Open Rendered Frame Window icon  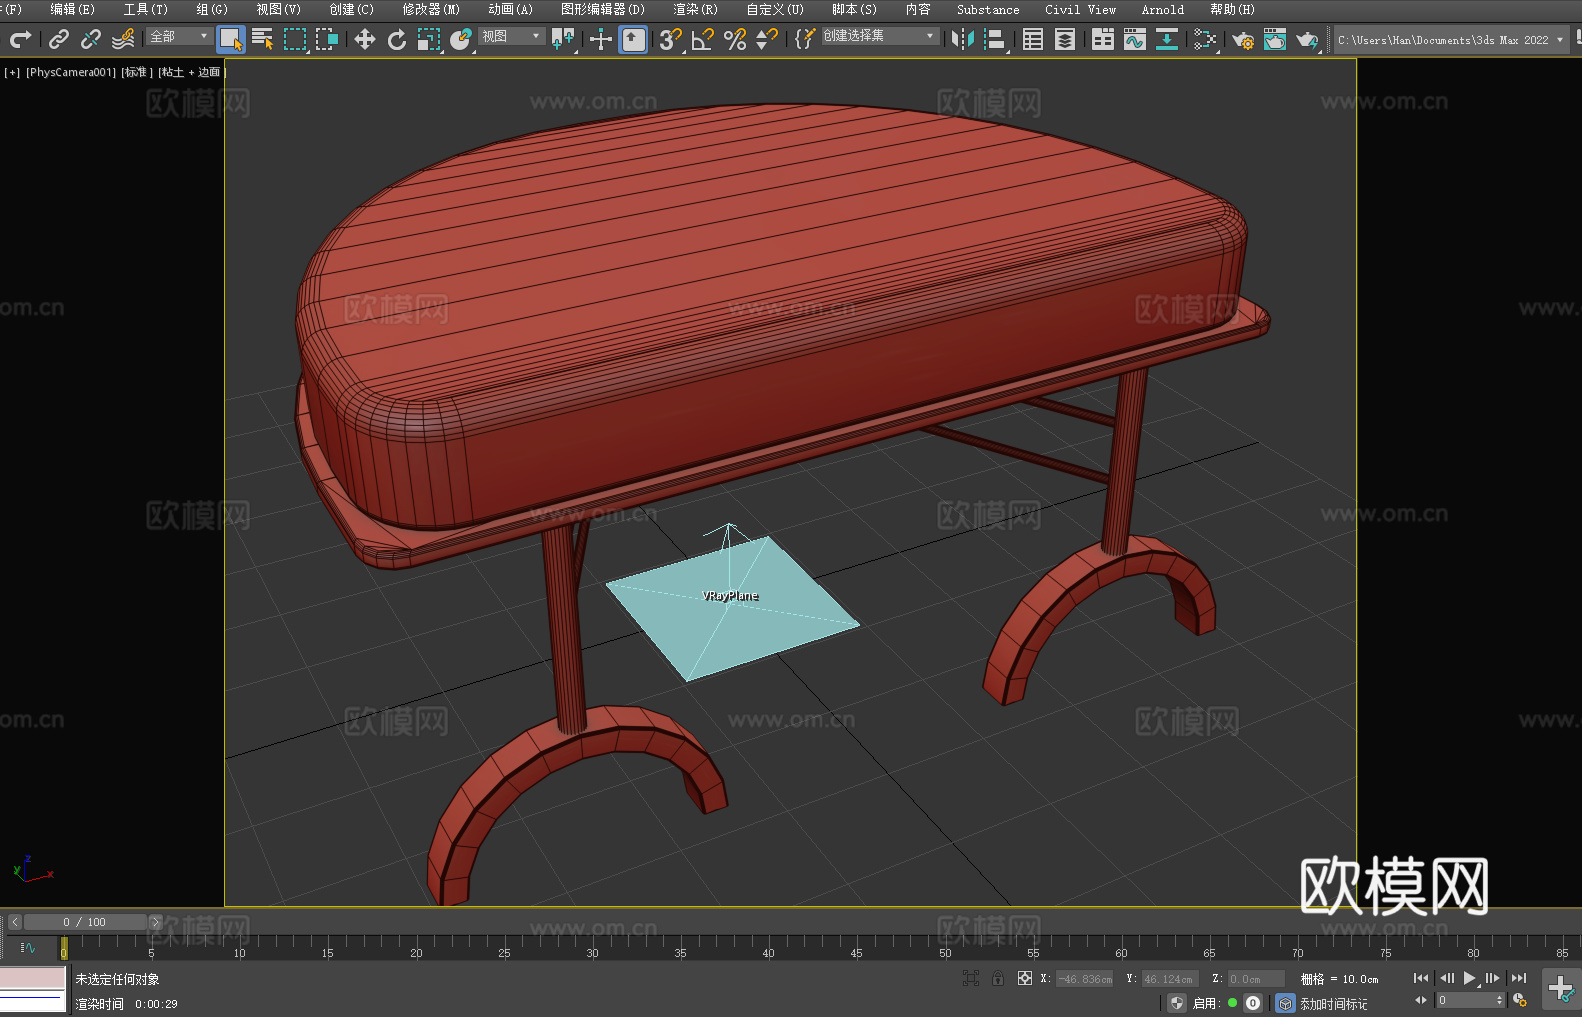(1275, 39)
